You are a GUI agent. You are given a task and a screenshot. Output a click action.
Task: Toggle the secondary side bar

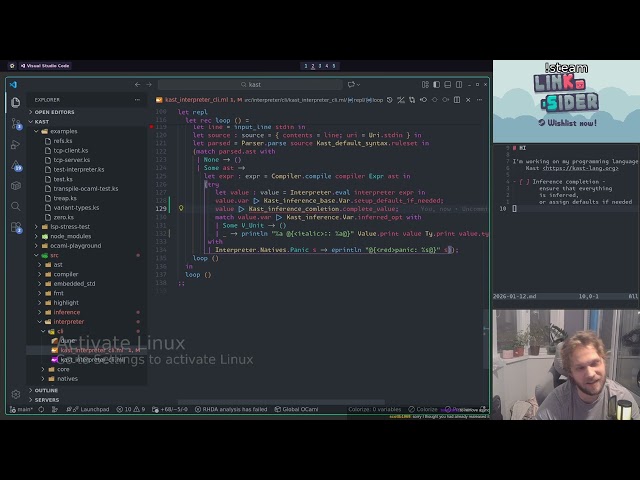459,84
